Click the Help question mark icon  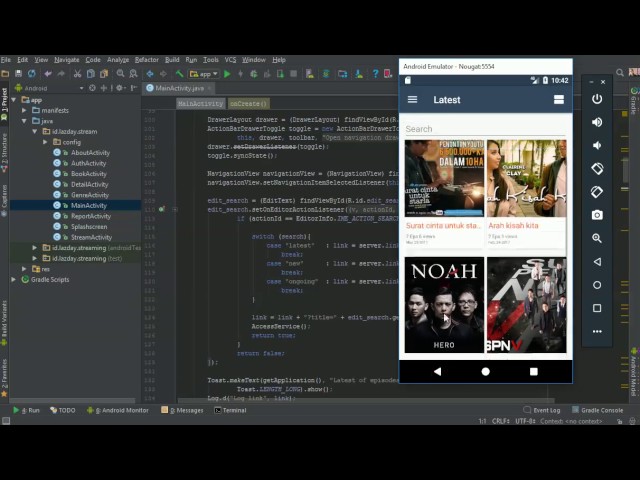375,74
